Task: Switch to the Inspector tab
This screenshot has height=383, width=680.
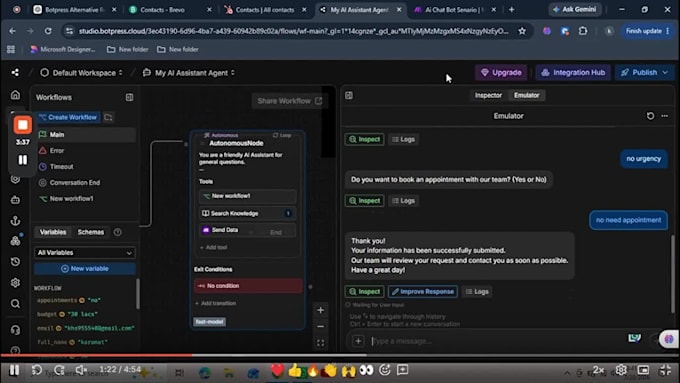Action: click(488, 95)
